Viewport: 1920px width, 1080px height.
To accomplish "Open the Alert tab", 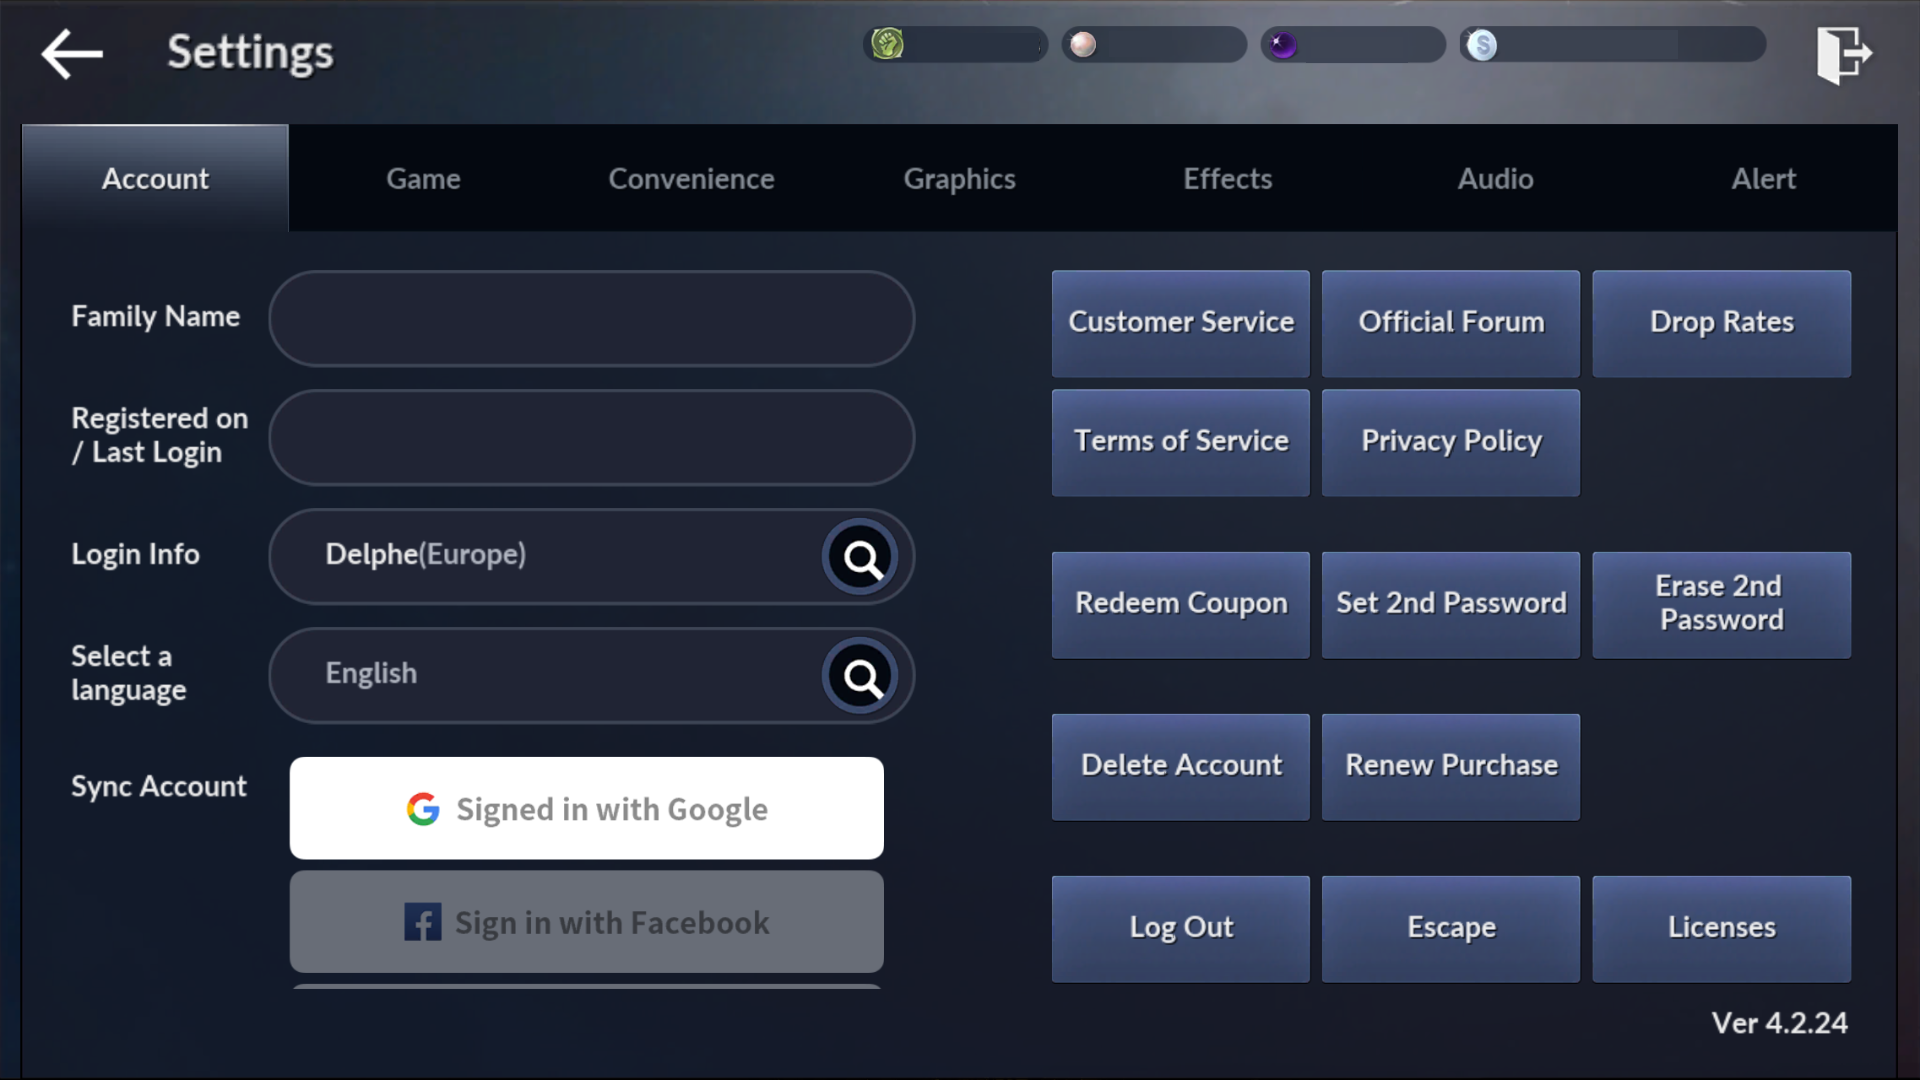I will click(1763, 178).
